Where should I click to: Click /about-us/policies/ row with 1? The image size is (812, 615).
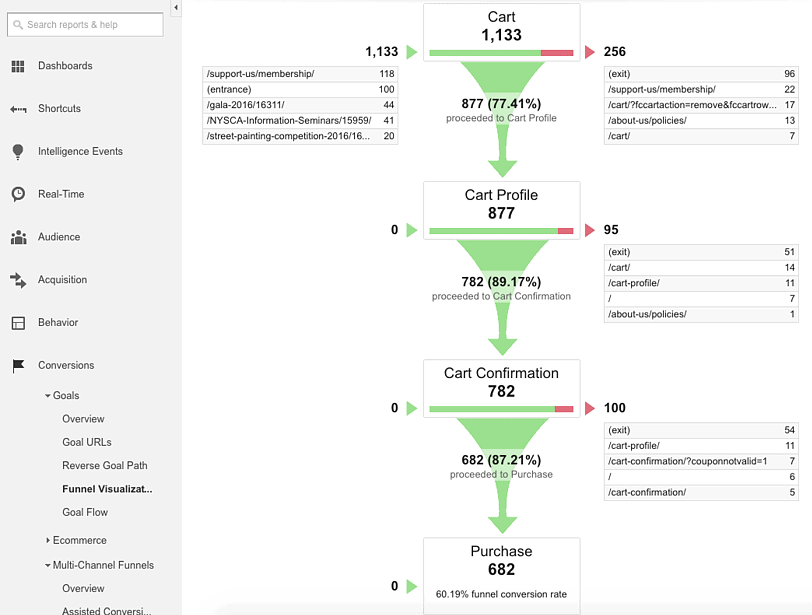click(701, 314)
